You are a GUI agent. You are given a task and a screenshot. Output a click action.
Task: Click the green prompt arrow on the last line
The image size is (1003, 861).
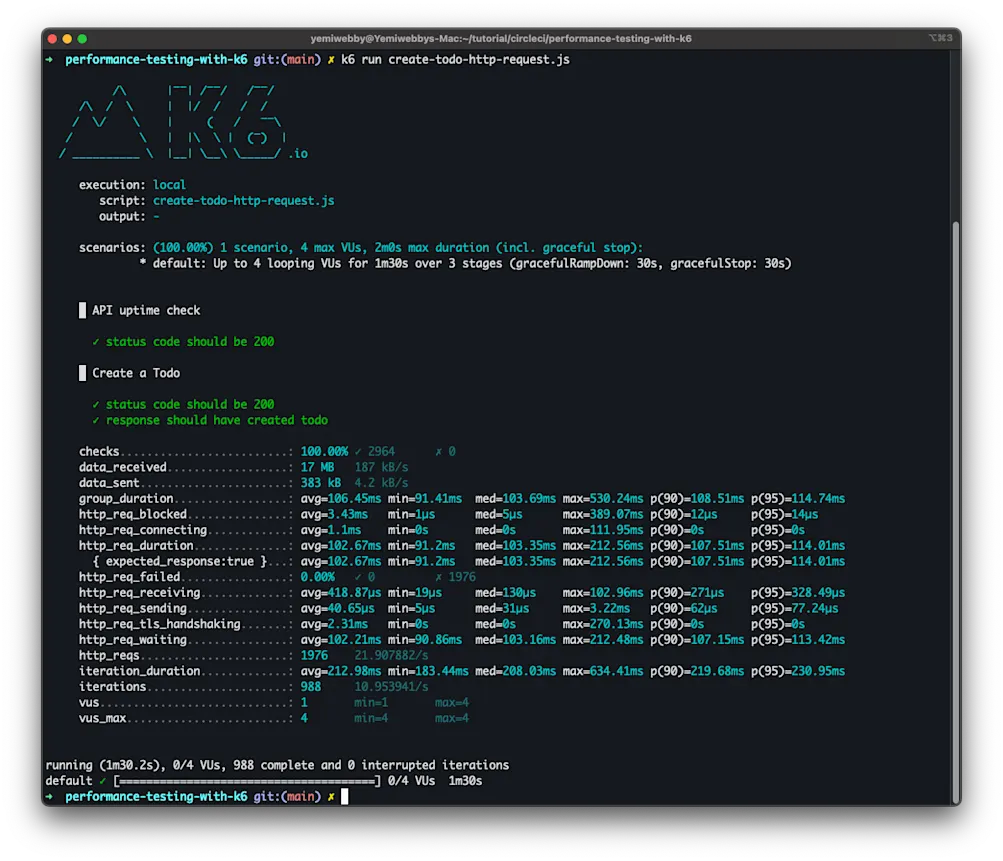[48, 796]
